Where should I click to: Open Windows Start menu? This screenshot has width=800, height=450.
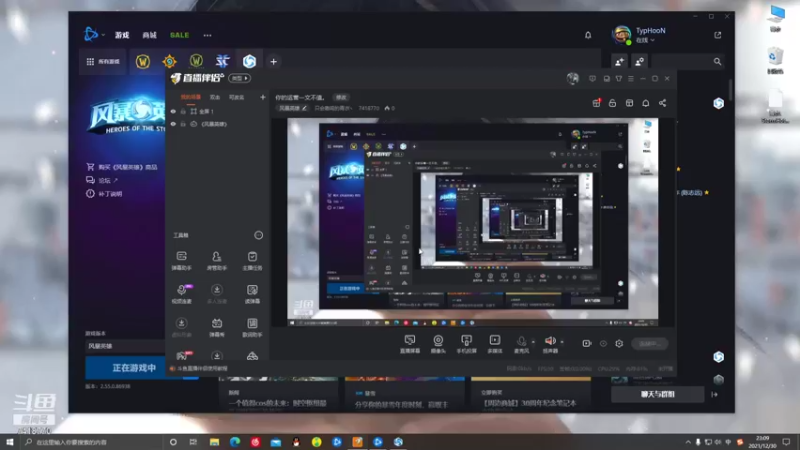click(9, 442)
